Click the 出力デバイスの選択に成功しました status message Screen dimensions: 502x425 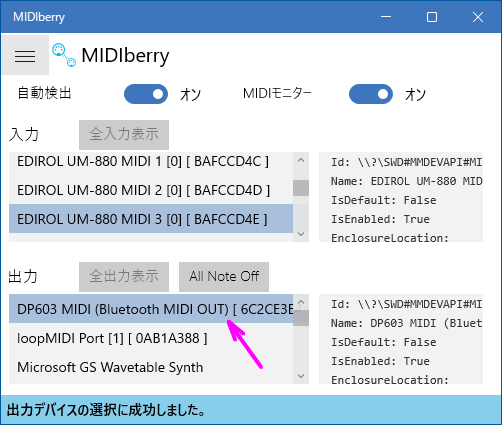[106, 410]
